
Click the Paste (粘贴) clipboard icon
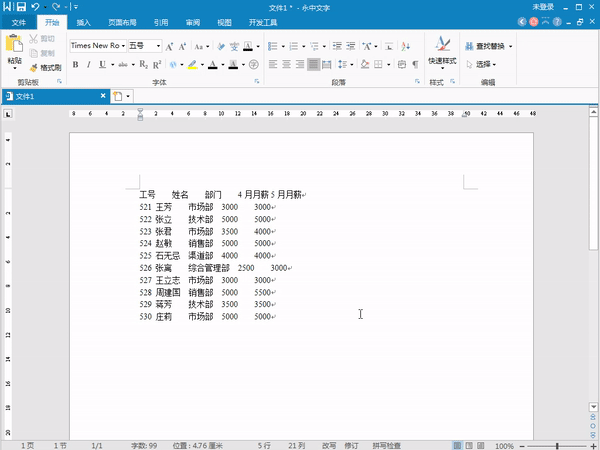(x=14, y=43)
